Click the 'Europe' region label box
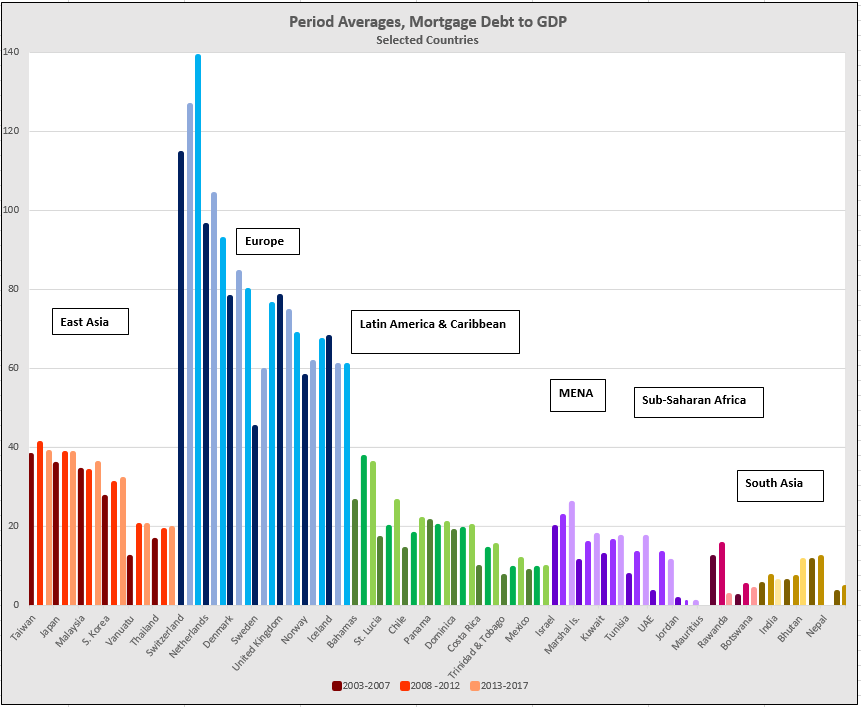861x707 pixels. 267,241
